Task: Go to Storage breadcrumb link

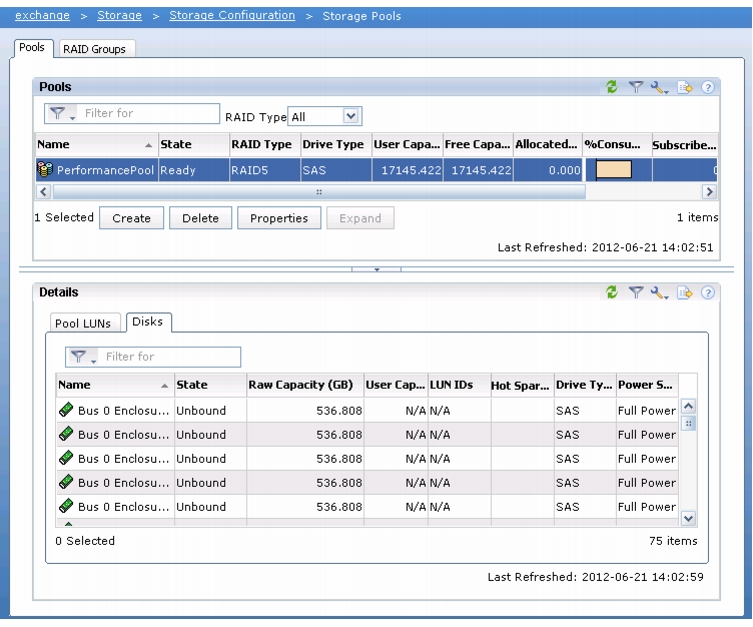Action: pyautogui.click(x=120, y=15)
